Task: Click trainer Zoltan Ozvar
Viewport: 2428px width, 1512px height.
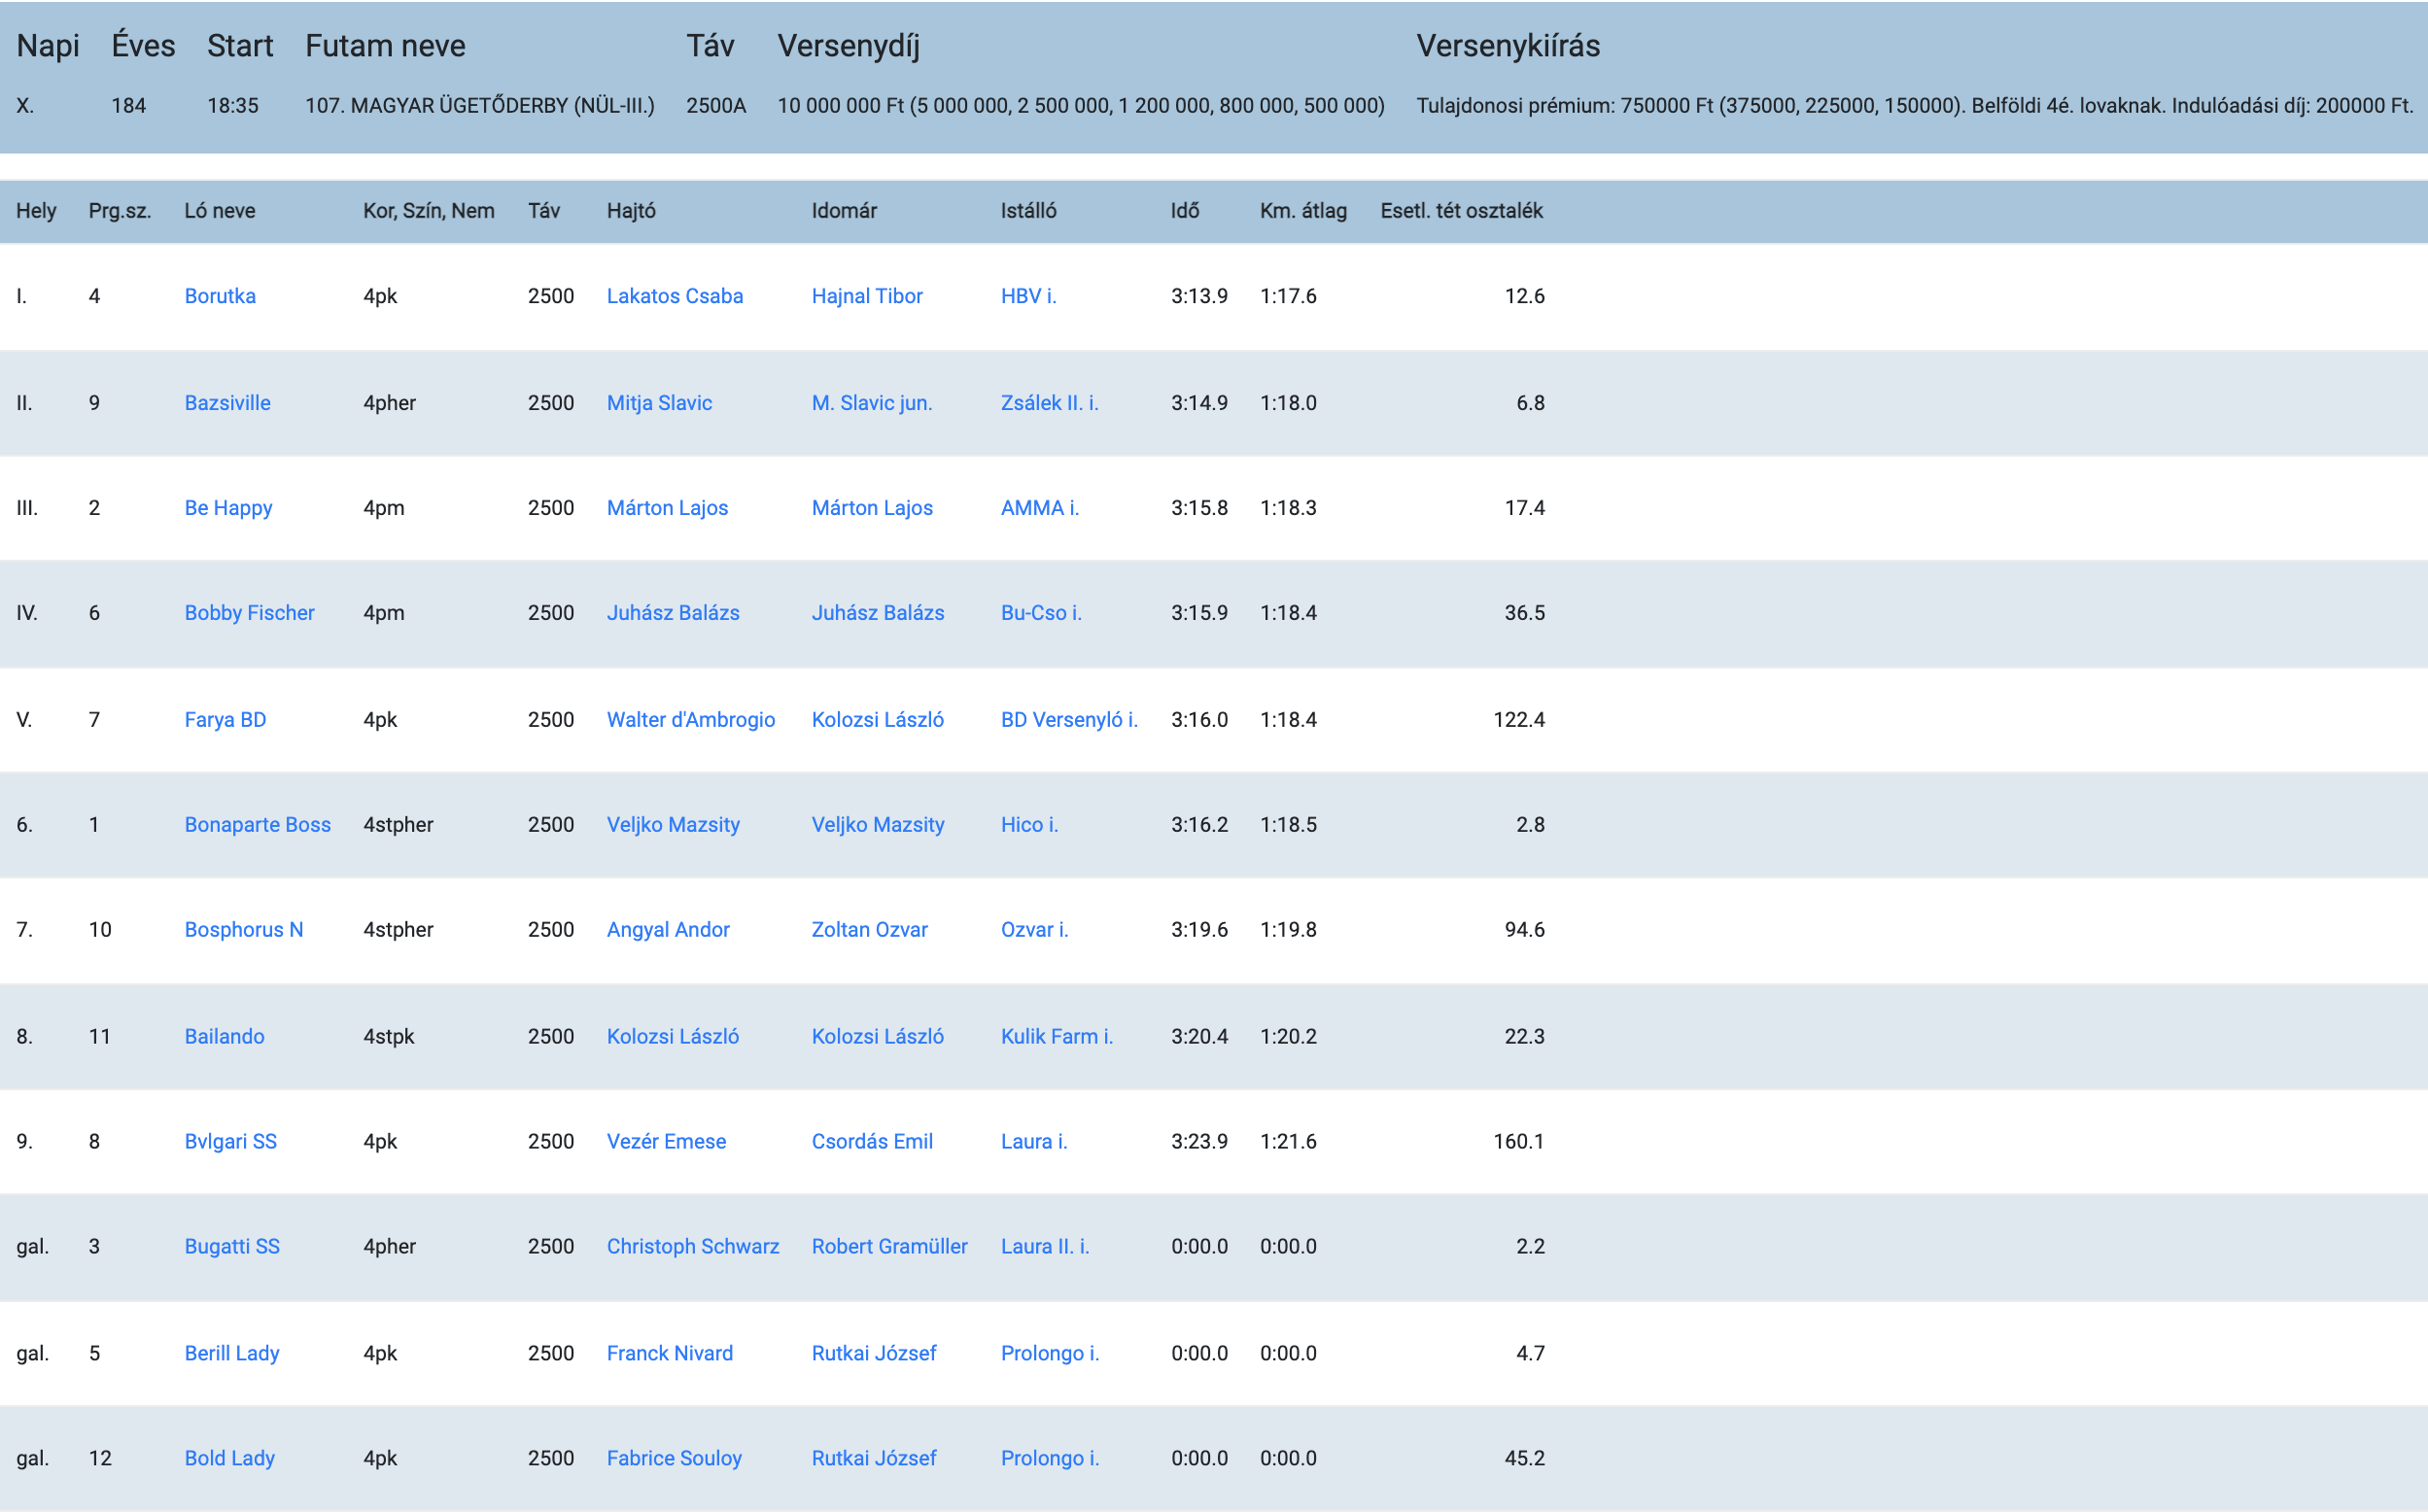Action: coord(870,930)
